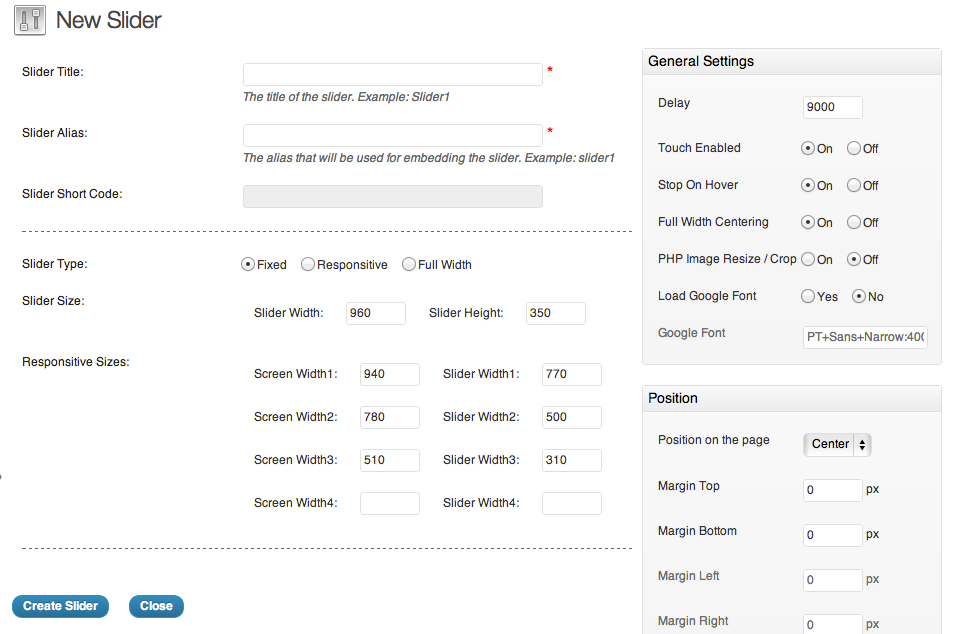
Task: Click the Slider Width field showing 960
Action: coord(376,313)
